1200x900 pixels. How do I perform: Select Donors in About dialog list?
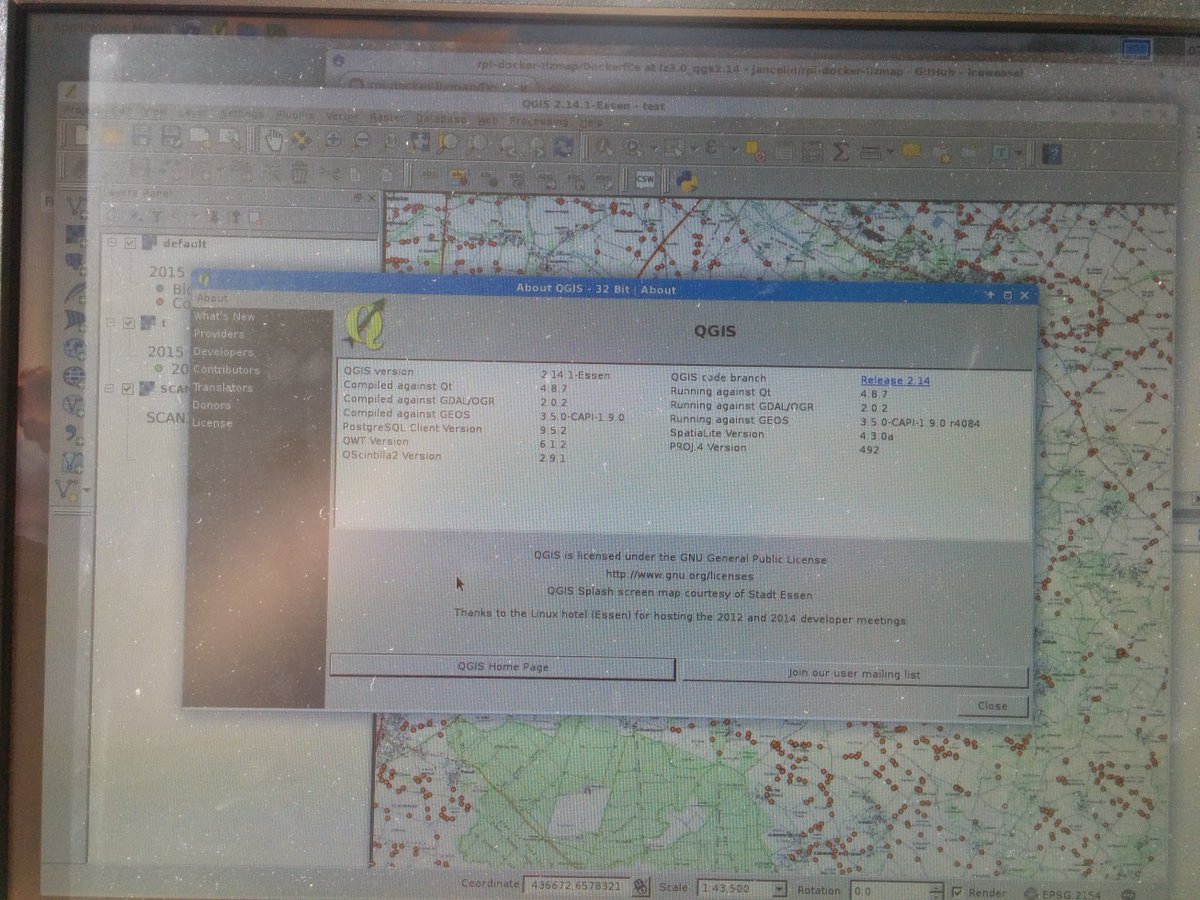pos(211,405)
